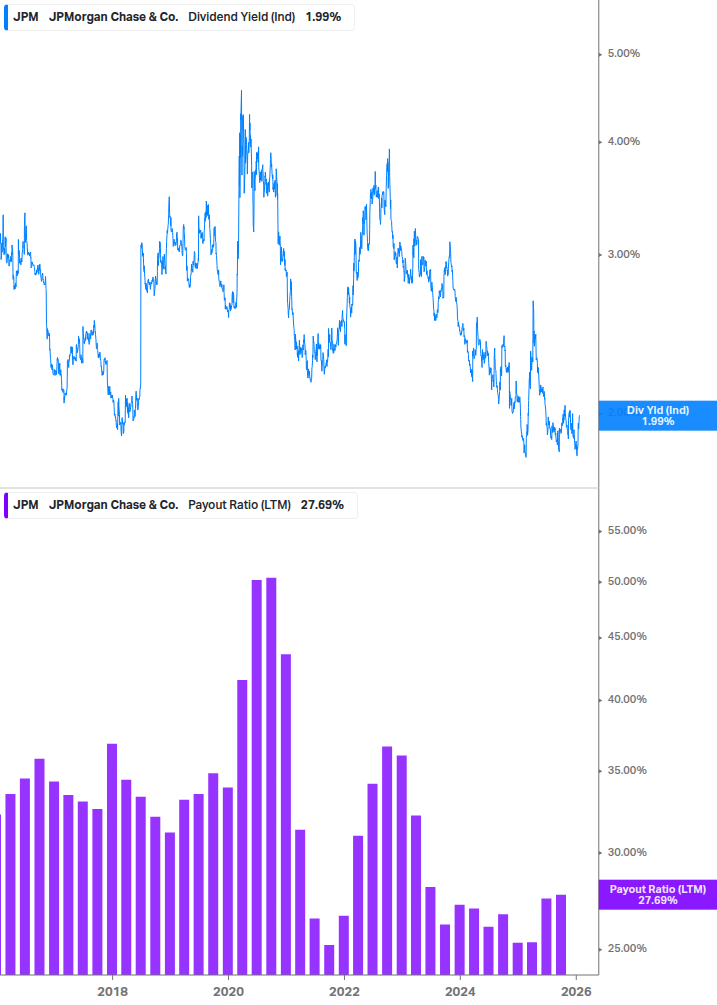Click the 2018 label on time axis

coord(113,991)
